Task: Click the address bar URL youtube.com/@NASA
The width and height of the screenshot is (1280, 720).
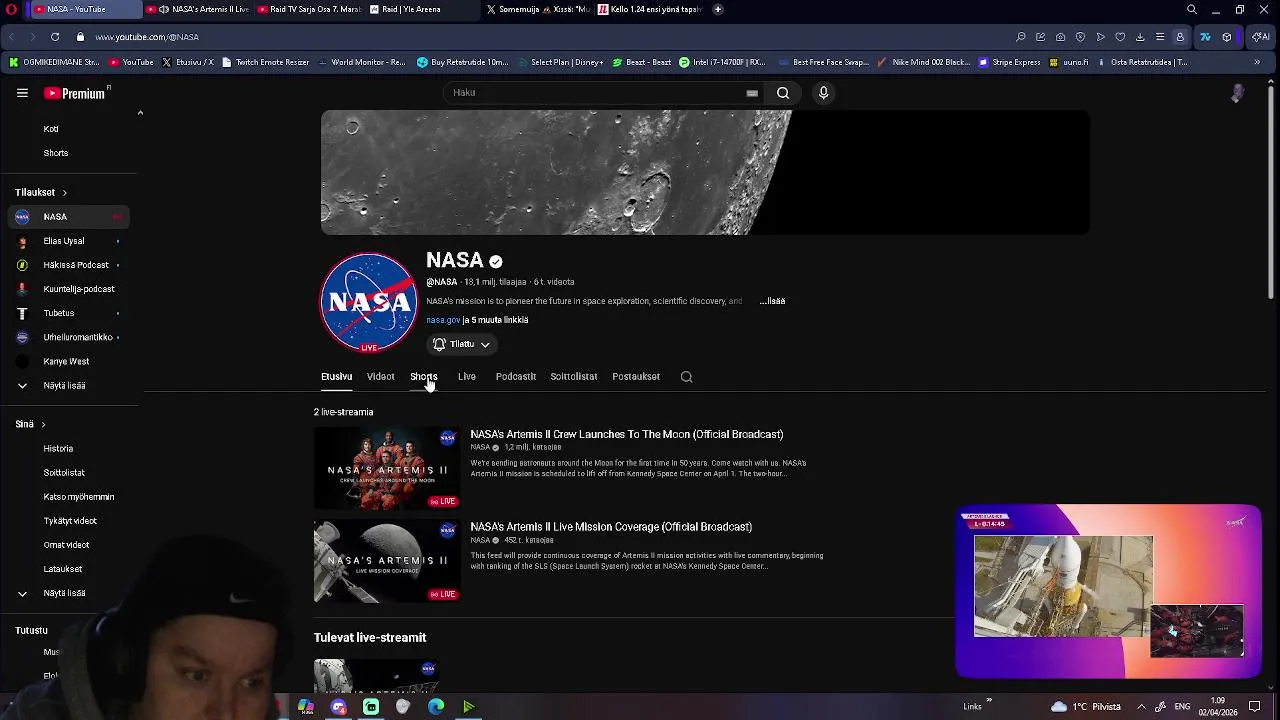Action: click(147, 37)
